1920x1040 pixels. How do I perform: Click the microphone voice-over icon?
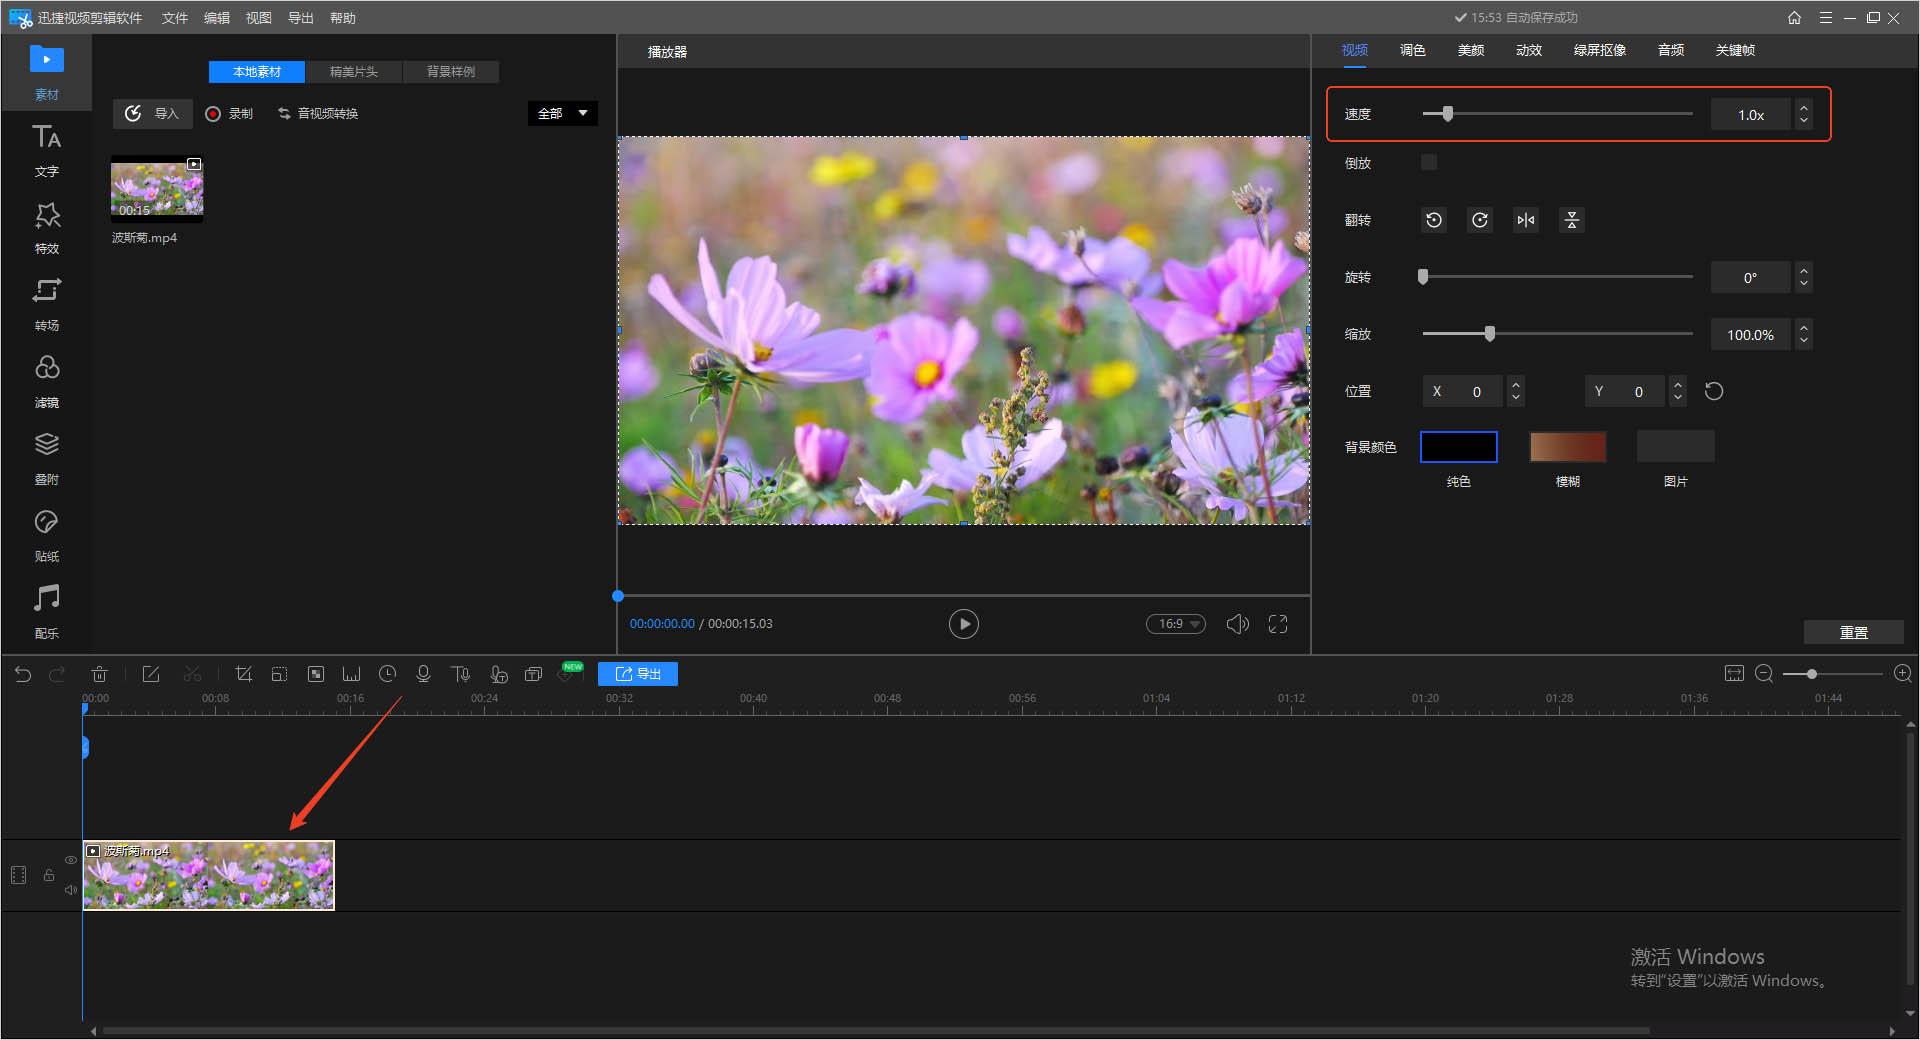423,674
